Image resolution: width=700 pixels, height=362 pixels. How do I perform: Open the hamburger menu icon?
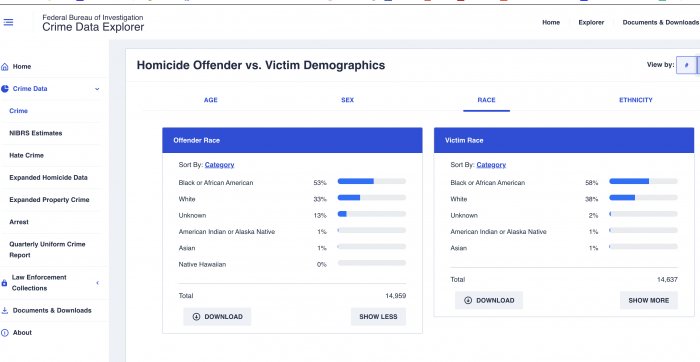point(8,22)
